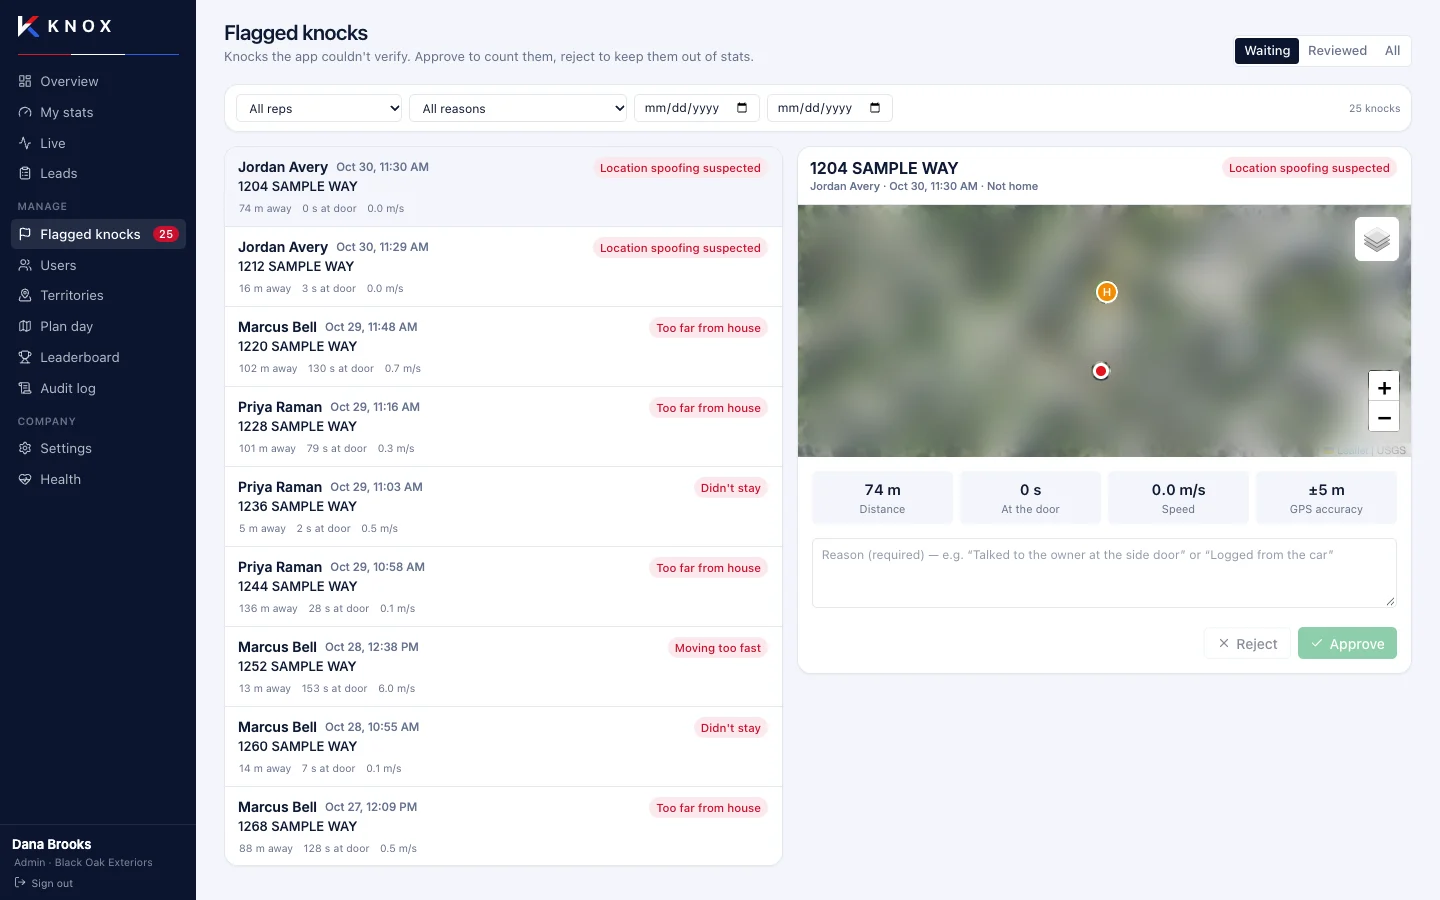Open the end date calendar picker
This screenshot has width=1440, height=900.
[x=875, y=108]
